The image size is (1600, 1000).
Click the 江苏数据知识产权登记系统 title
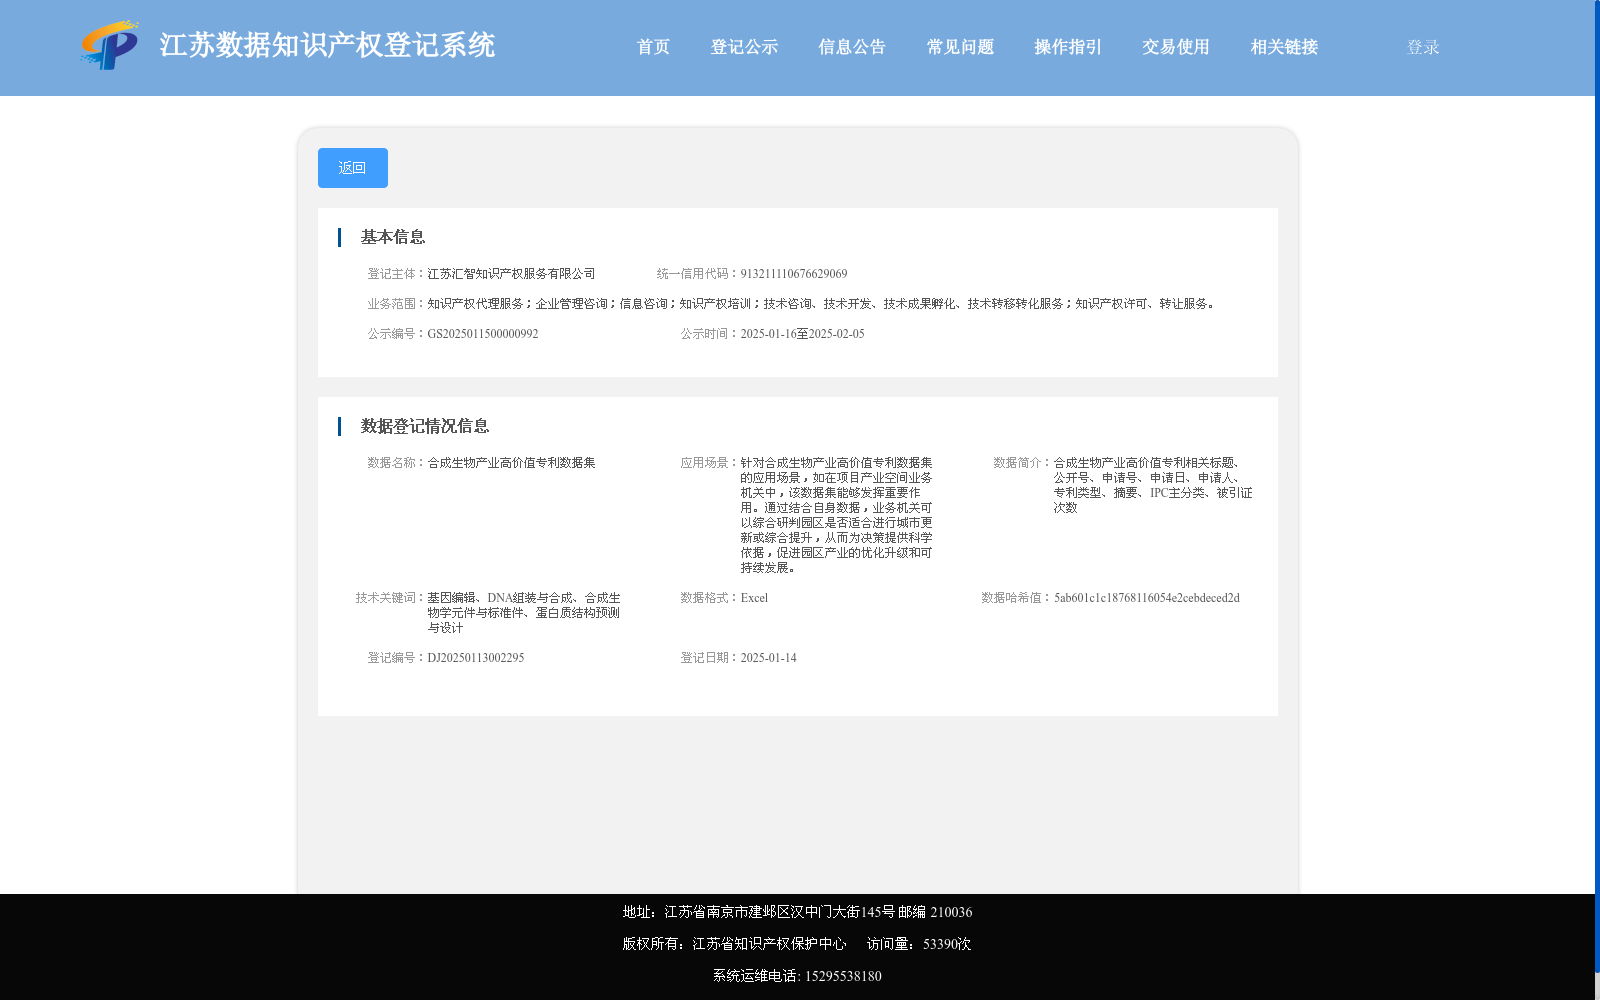point(327,46)
